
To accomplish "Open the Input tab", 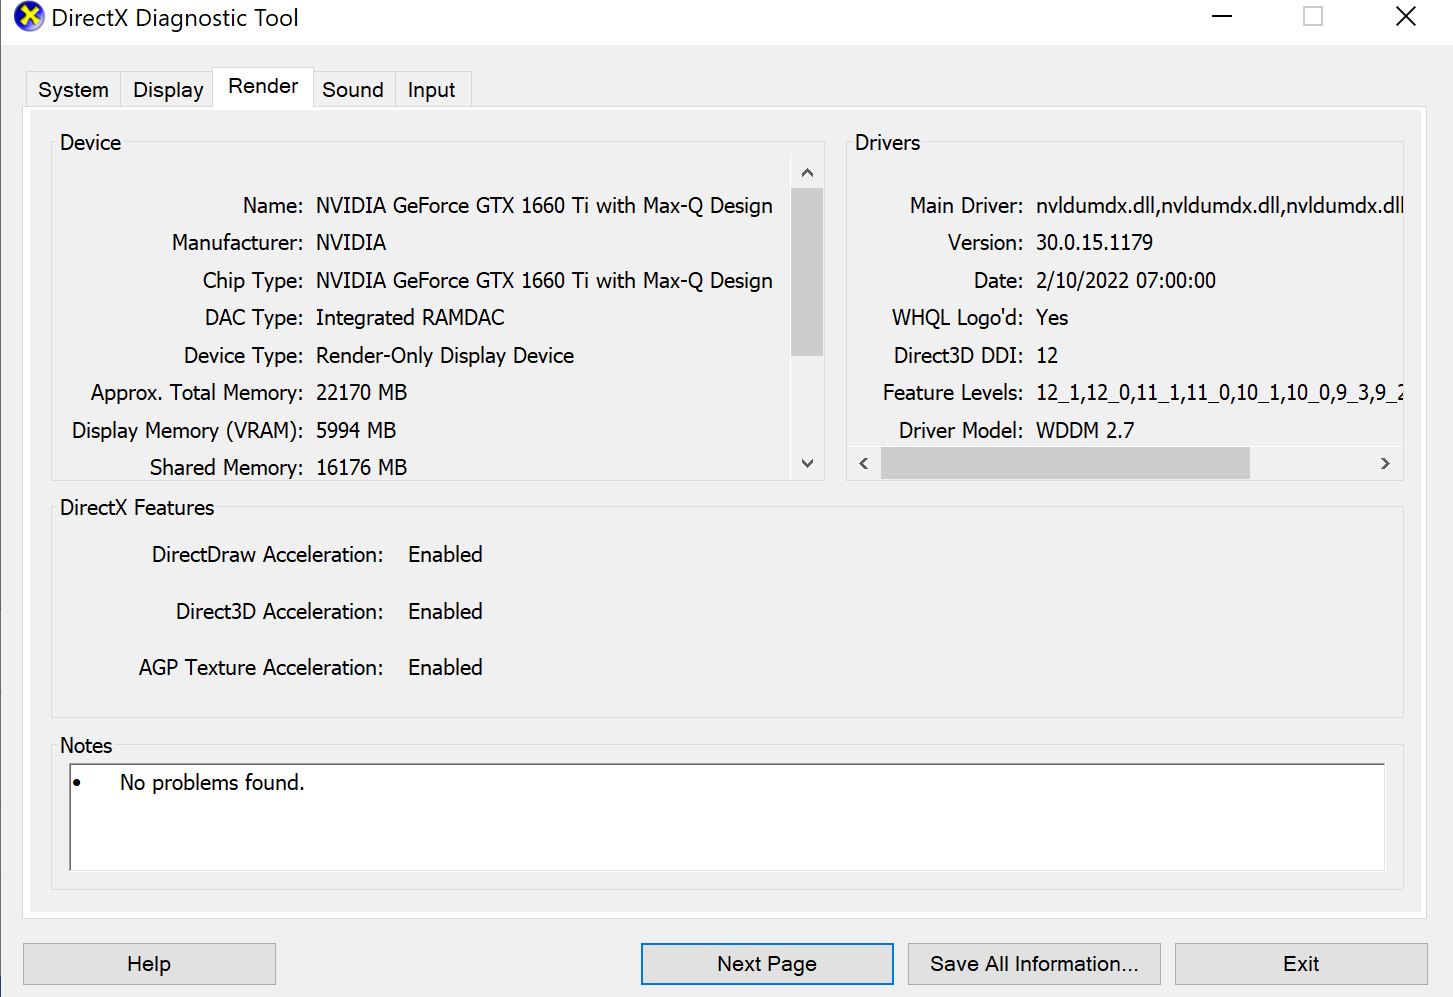I will (431, 90).
